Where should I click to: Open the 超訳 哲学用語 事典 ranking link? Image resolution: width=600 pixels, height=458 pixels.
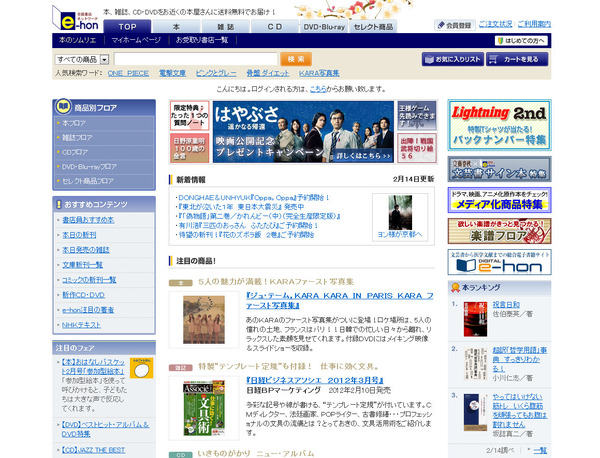tap(520, 359)
